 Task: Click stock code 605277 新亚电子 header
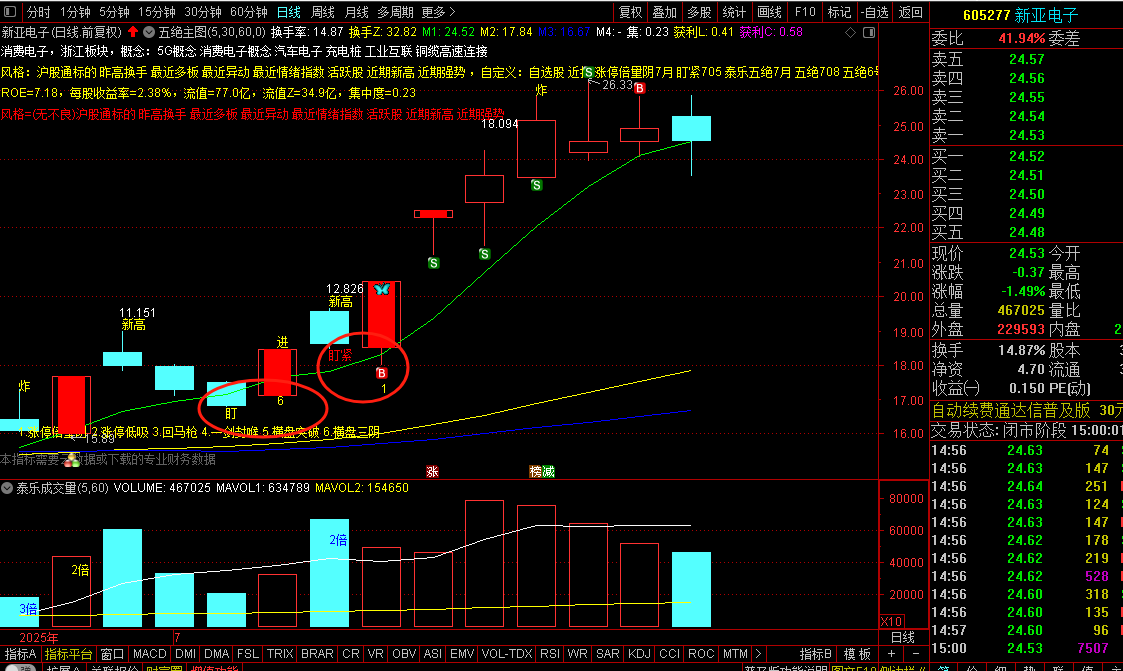[x=1021, y=15]
